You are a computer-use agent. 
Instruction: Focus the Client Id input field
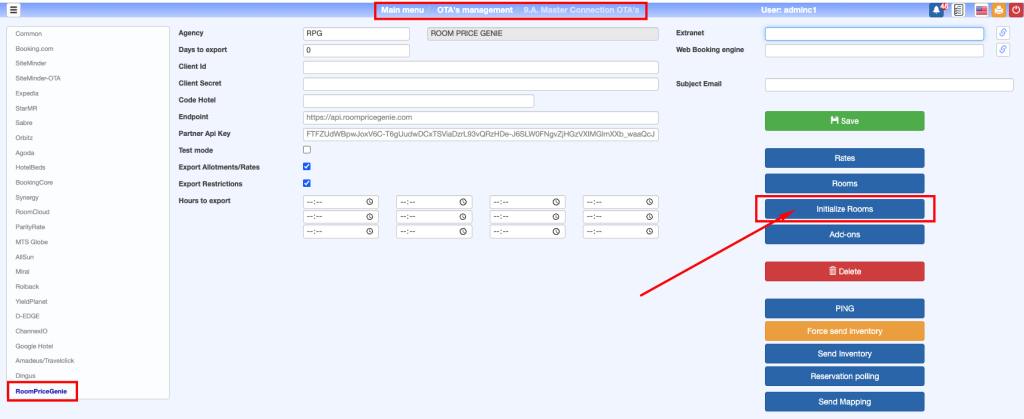click(480, 67)
